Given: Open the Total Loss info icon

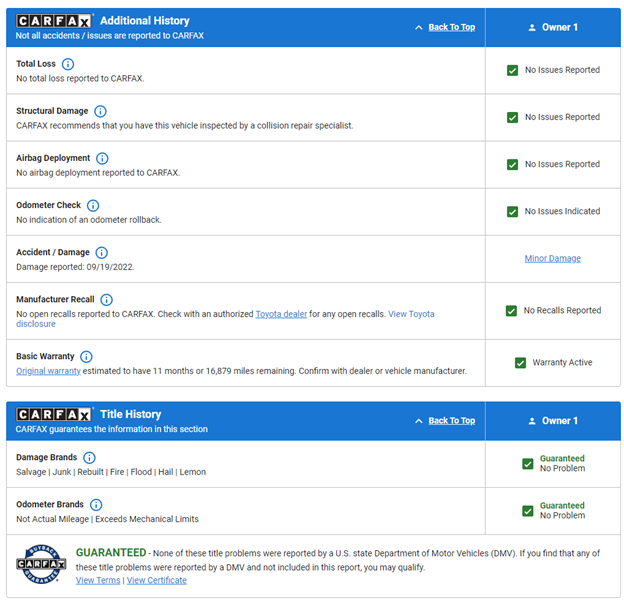Looking at the screenshot, I should point(68,64).
